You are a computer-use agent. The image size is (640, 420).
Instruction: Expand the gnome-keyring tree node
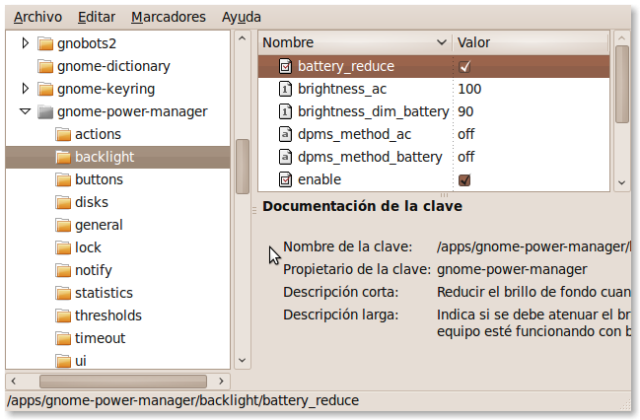click(x=25, y=89)
